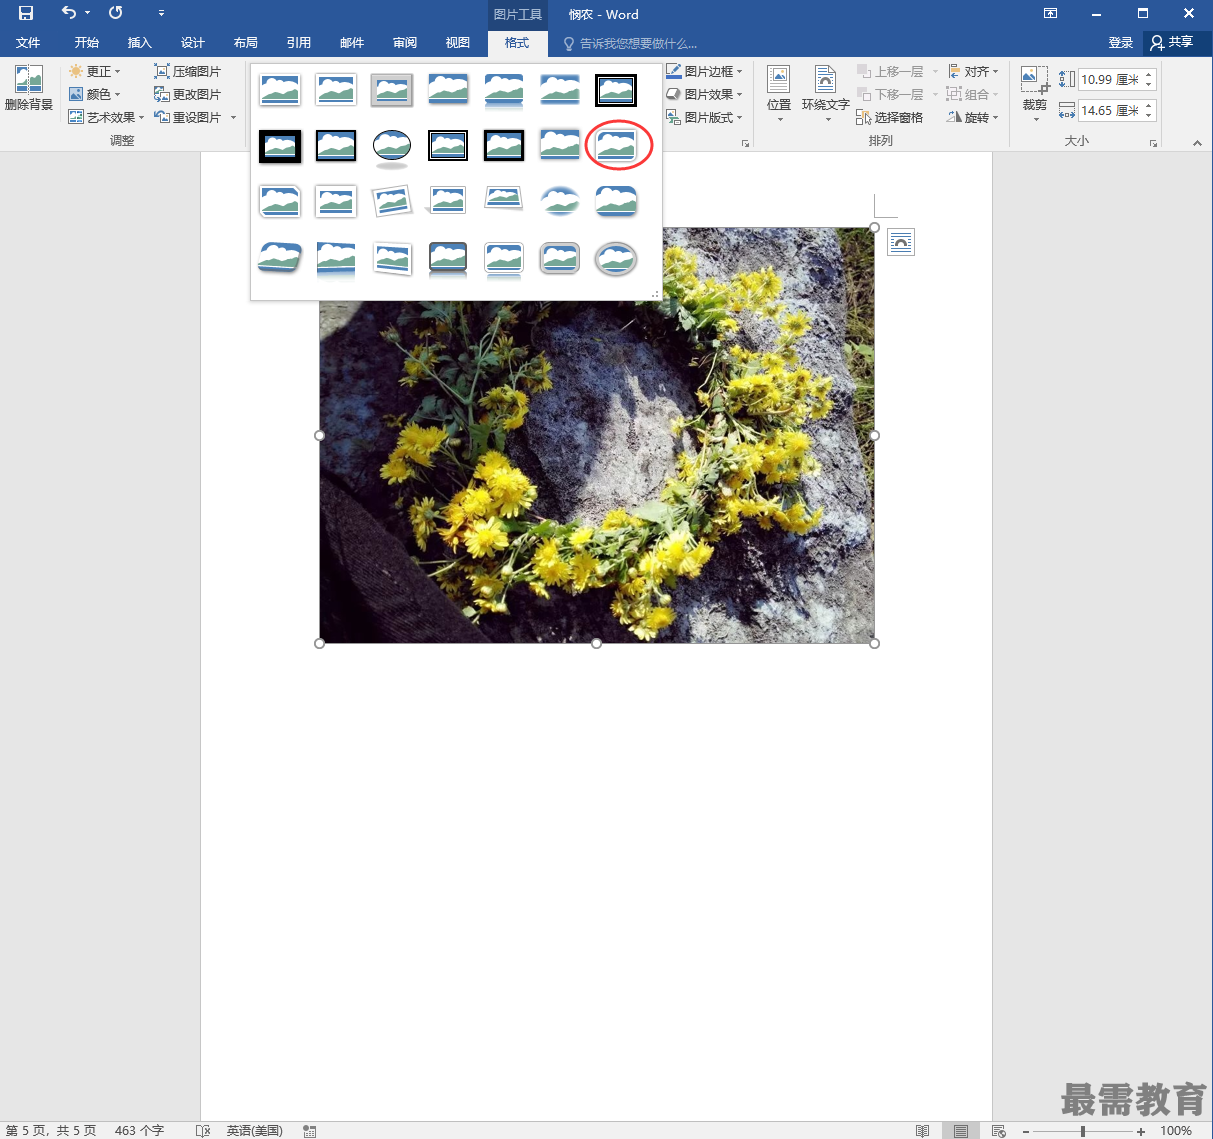1213x1139 pixels.
Task: Open the 文件 File tab
Action: (x=28, y=42)
